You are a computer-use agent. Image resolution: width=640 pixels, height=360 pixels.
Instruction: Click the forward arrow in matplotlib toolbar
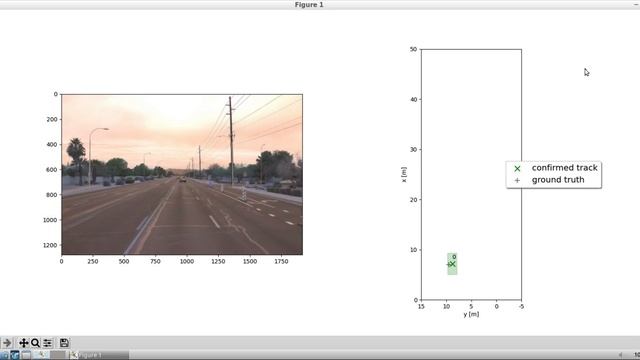(x=7, y=343)
